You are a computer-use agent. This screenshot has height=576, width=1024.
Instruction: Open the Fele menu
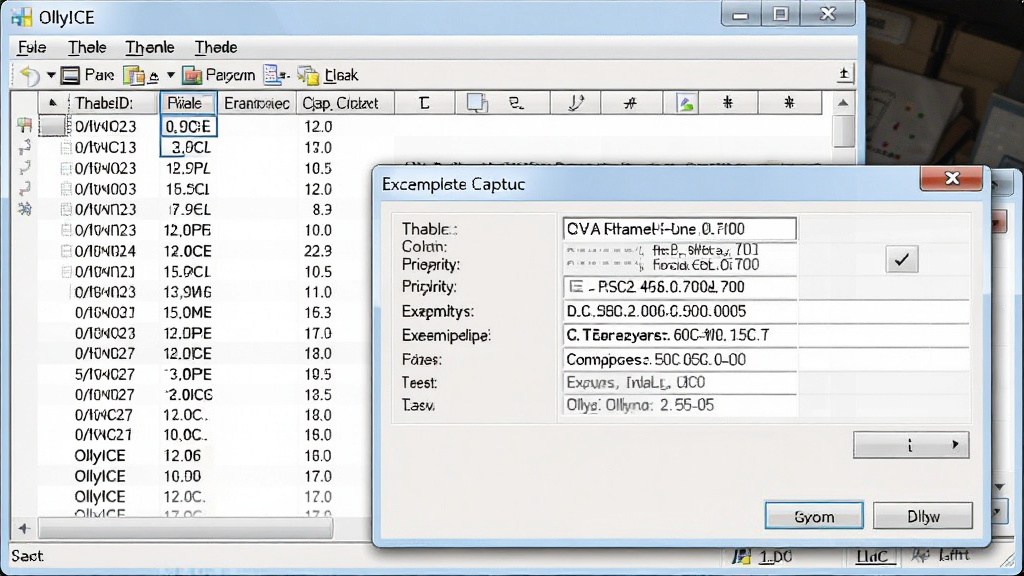point(31,48)
